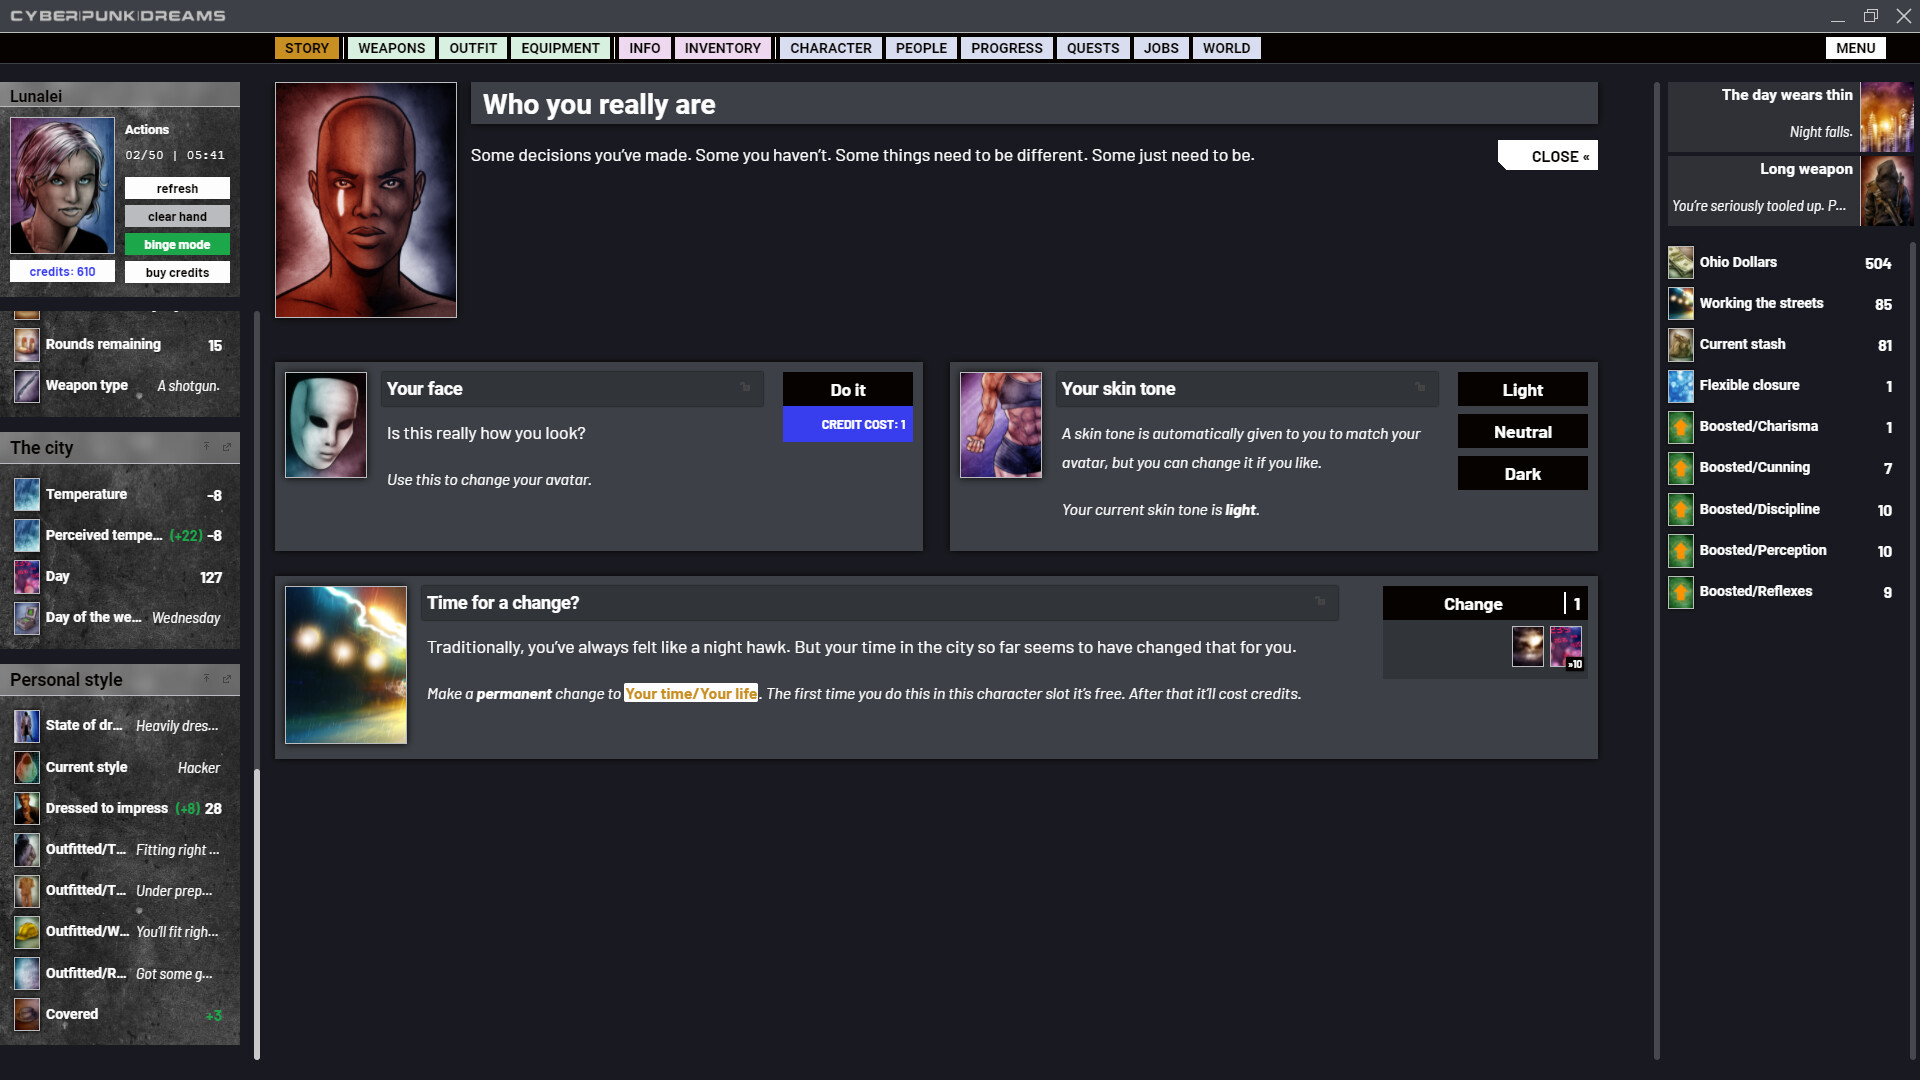Select Neutral skin tone option
The height and width of the screenshot is (1080, 1920).
point(1523,431)
